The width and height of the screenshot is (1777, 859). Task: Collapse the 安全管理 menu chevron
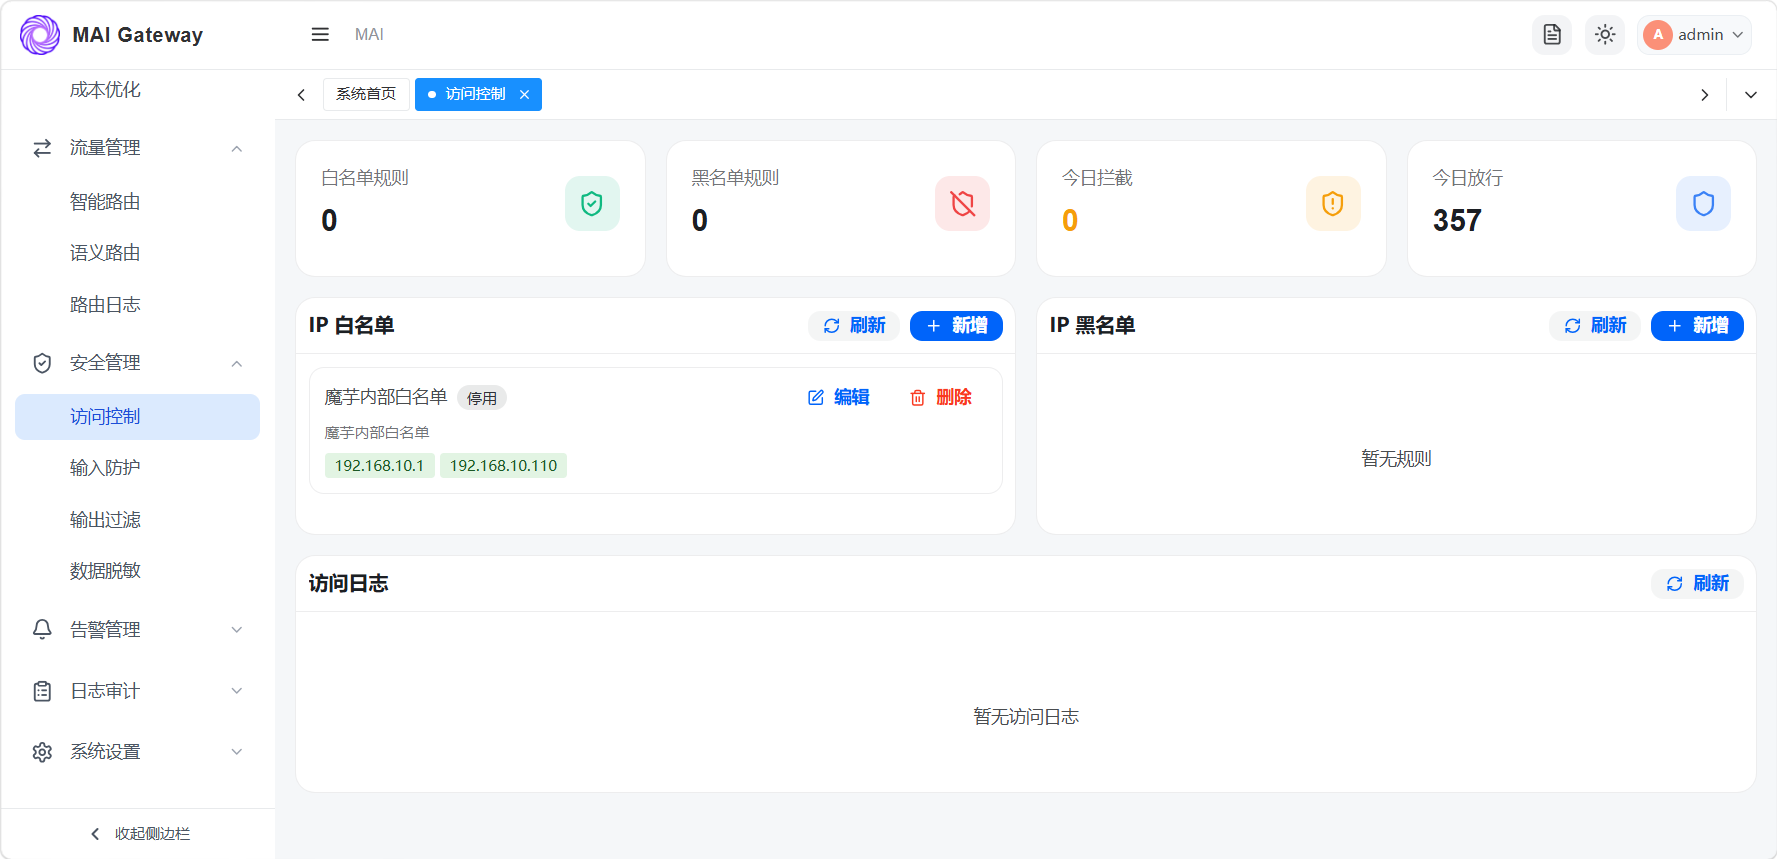(237, 364)
